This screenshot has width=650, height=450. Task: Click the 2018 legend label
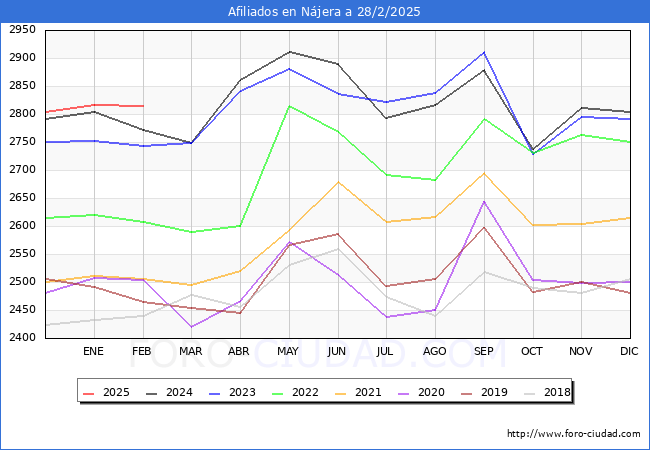557,392
